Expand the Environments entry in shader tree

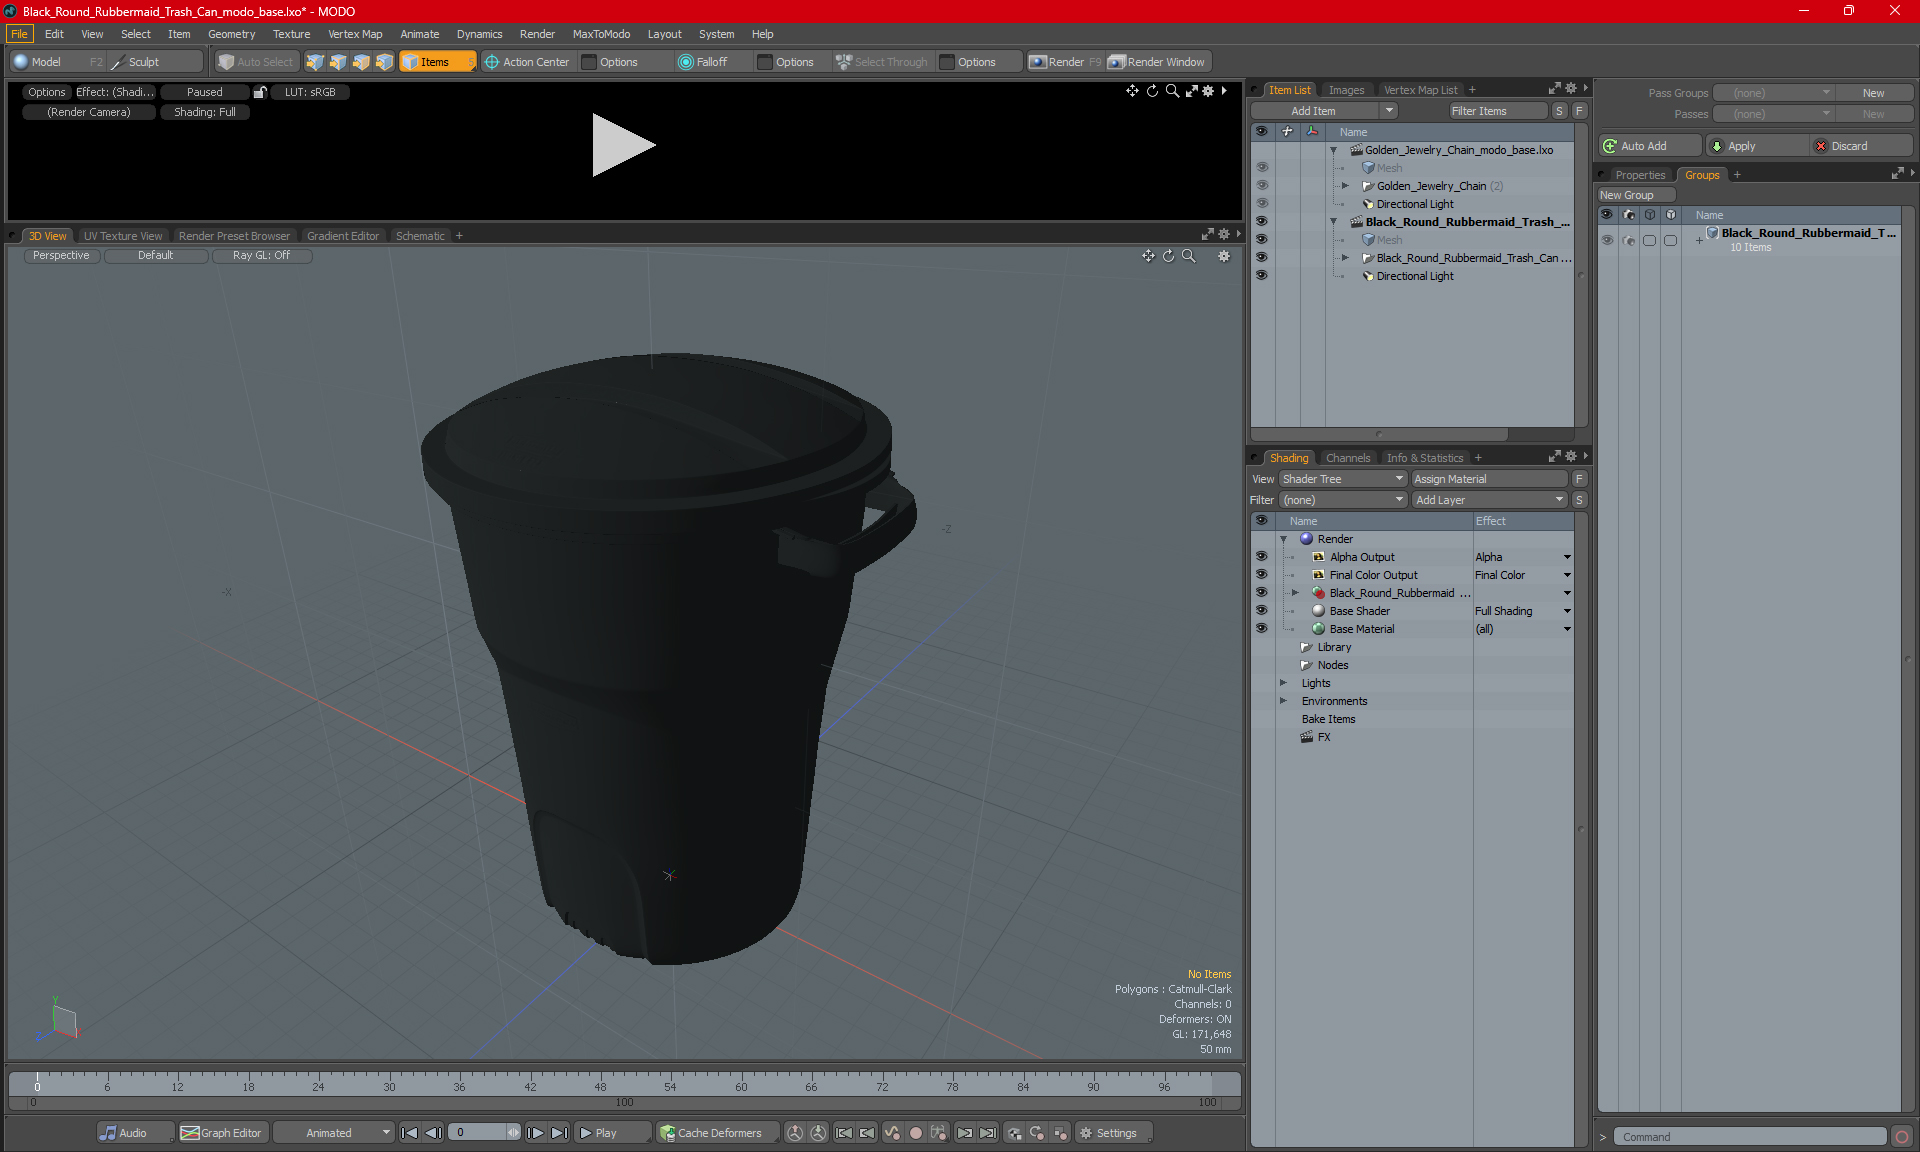click(1284, 701)
